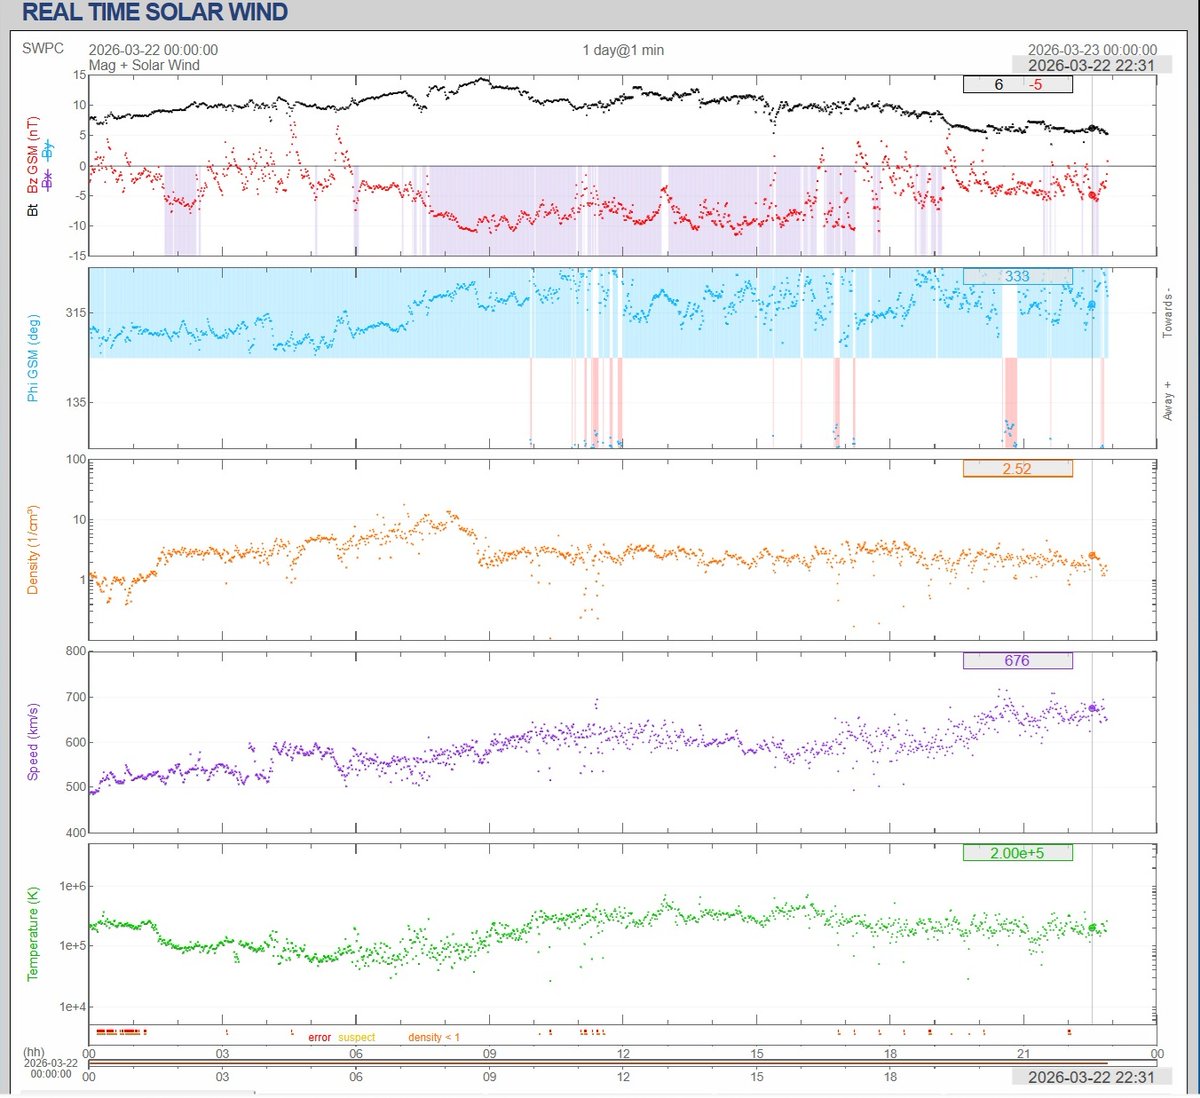This screenshot has width=1200, height=1098.
Task: Select the SWPC source label
Action: (43, 48)
